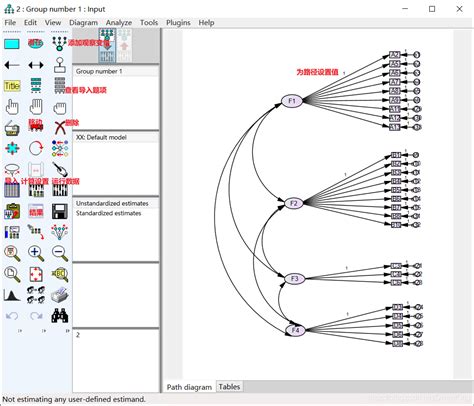Click the save diagram floppy disk icon

point(60,211)
